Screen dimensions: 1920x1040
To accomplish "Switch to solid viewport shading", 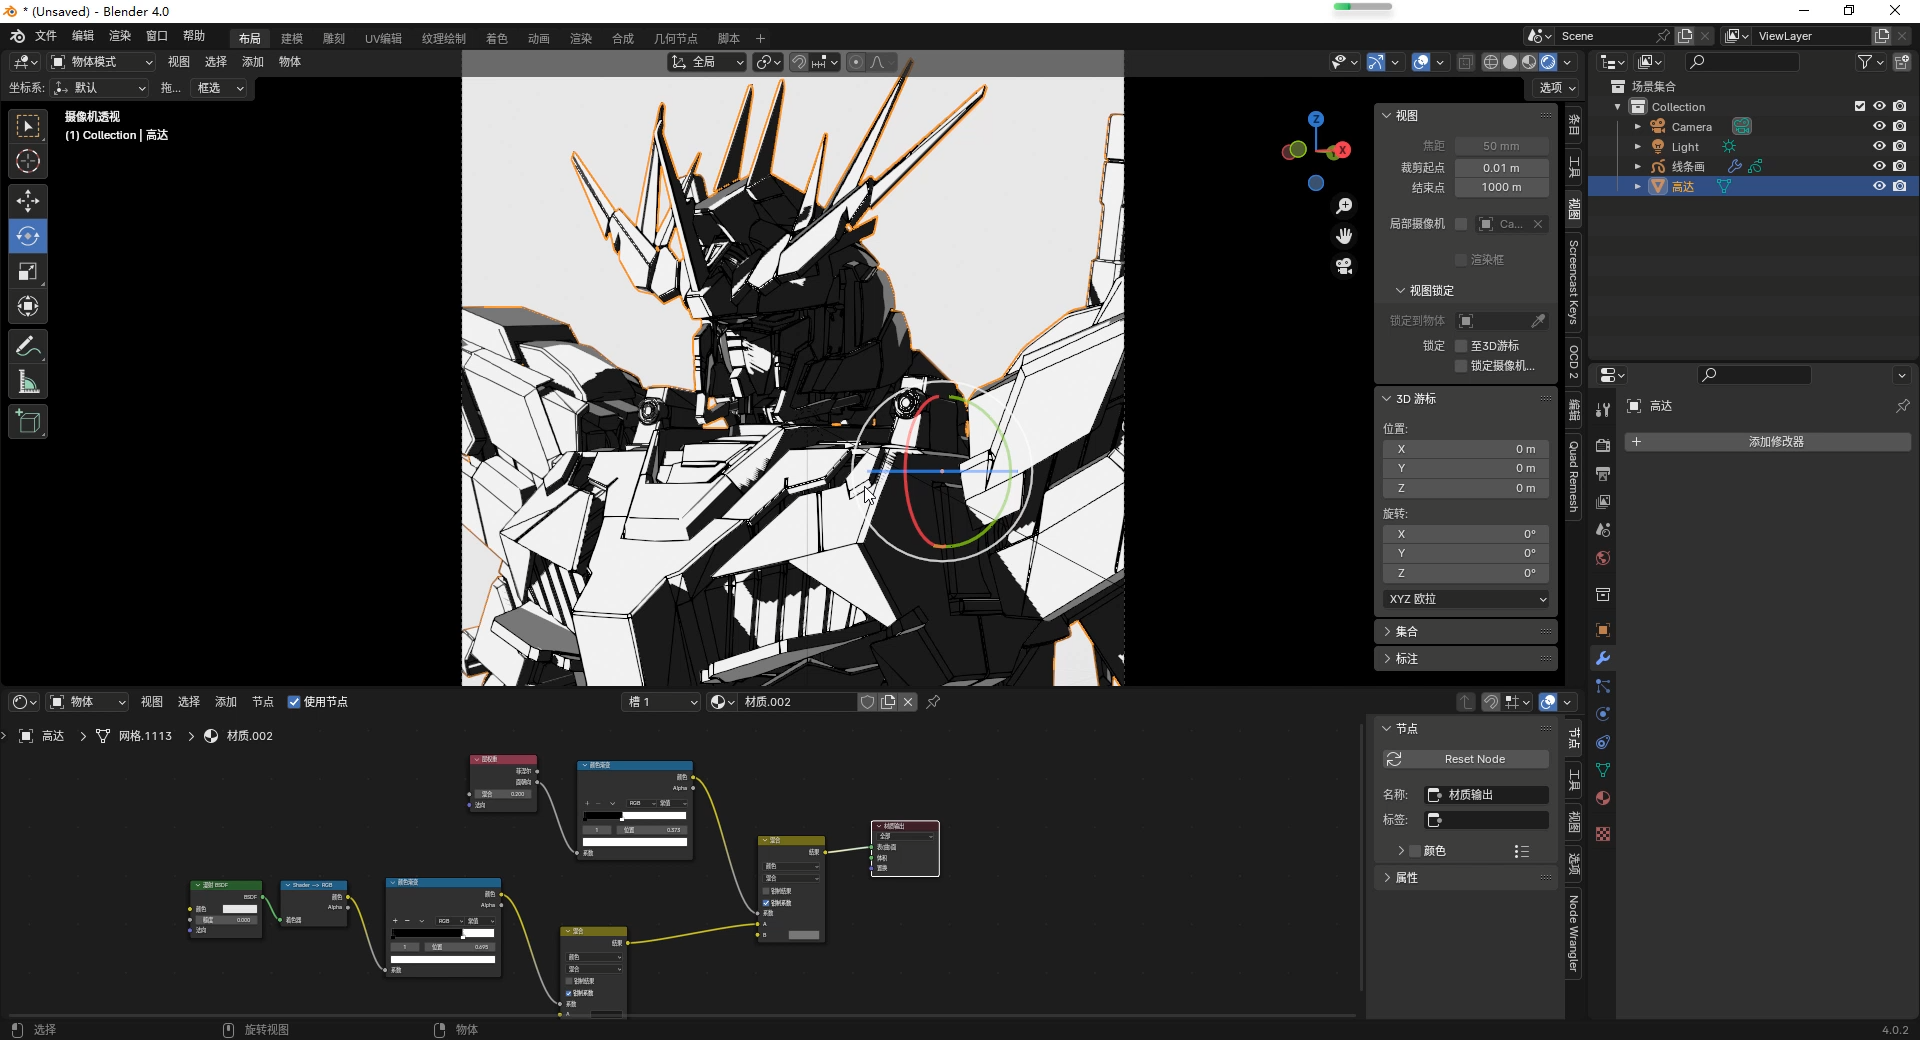I will point(1509,62).
